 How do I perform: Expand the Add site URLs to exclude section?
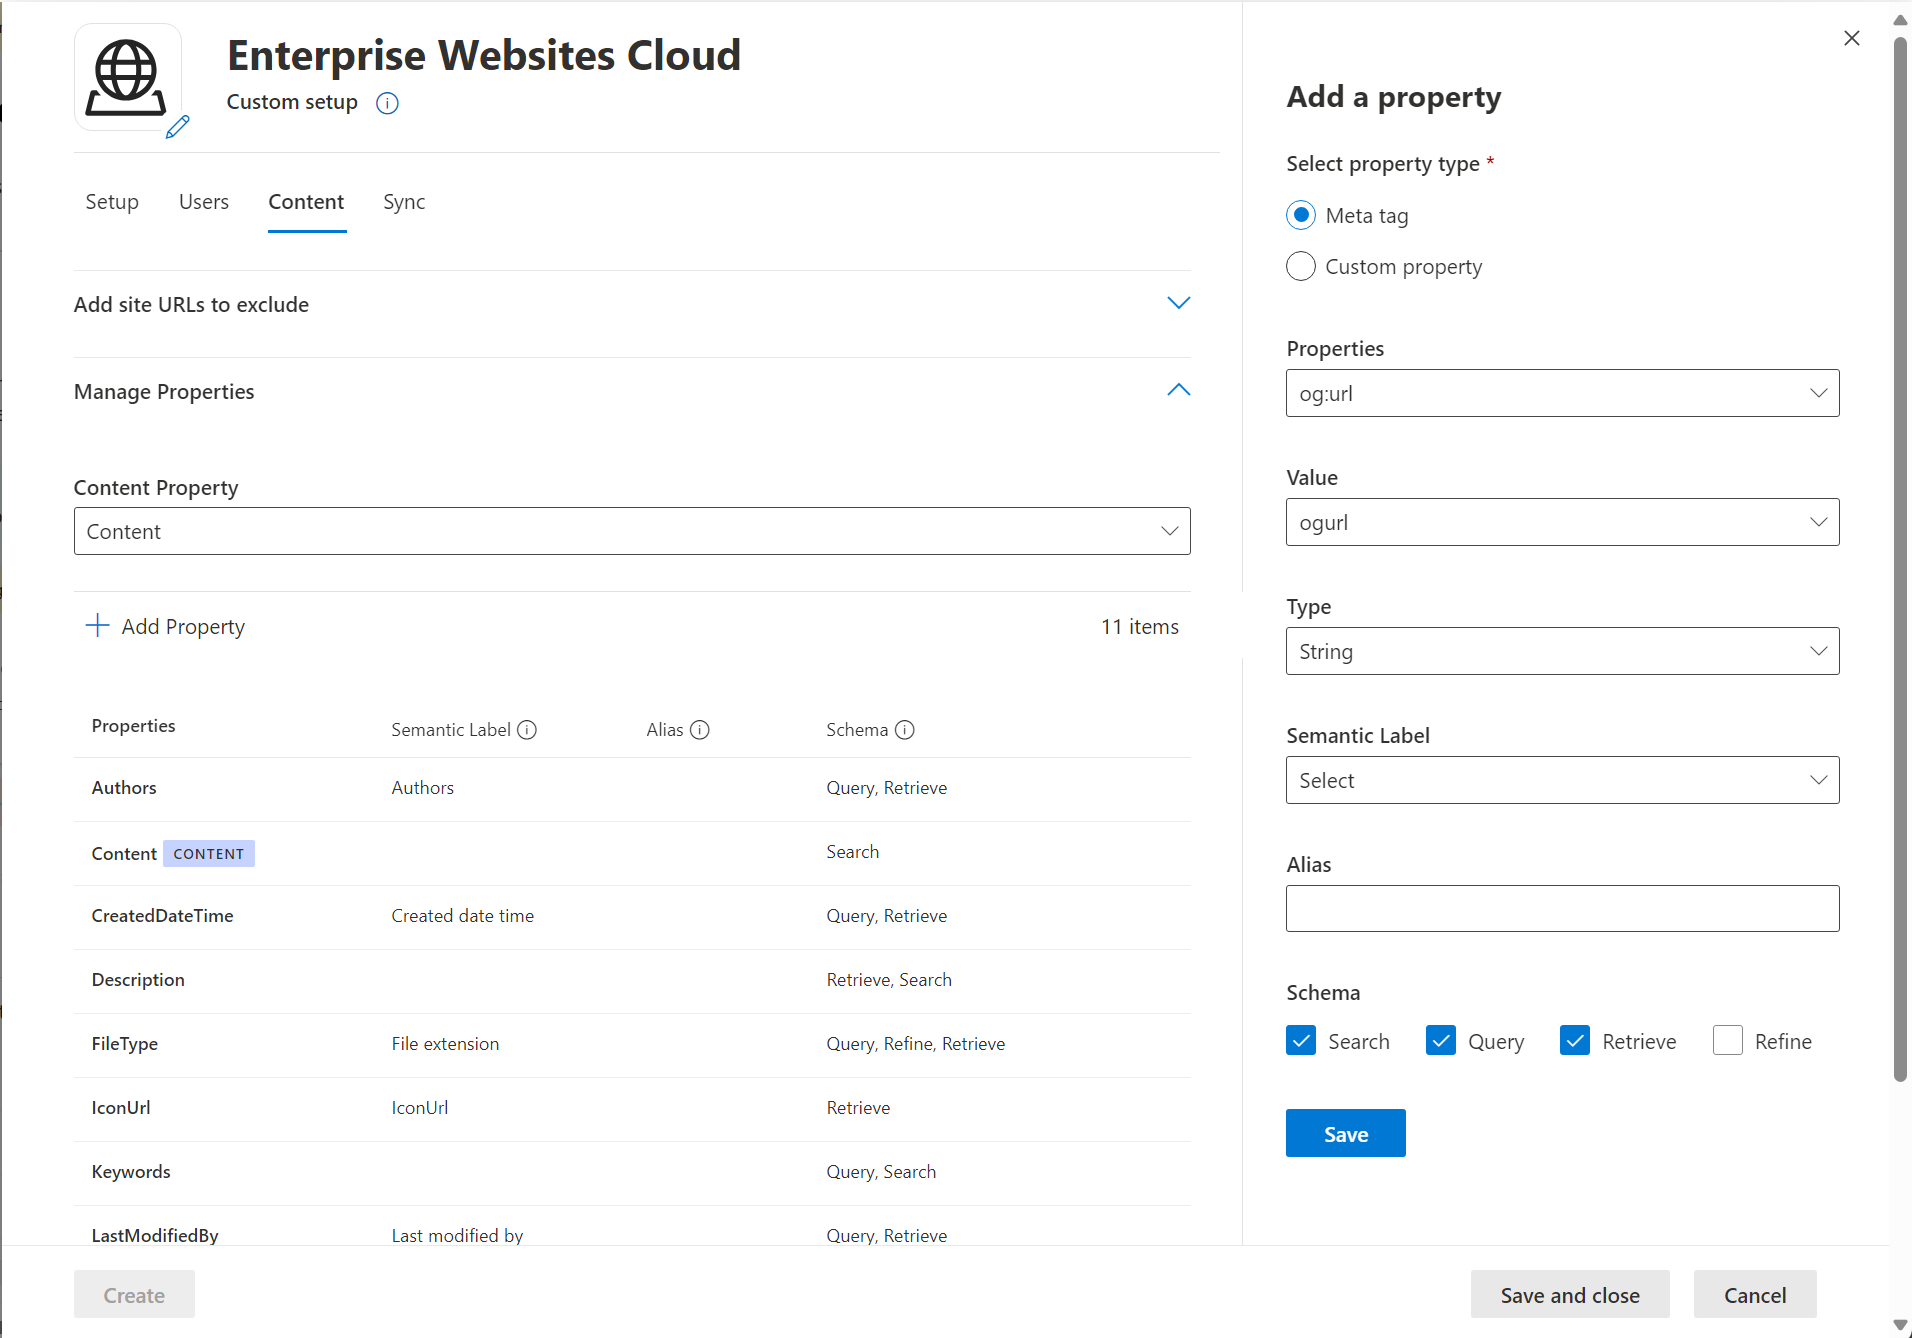(x=1178, y=303)
